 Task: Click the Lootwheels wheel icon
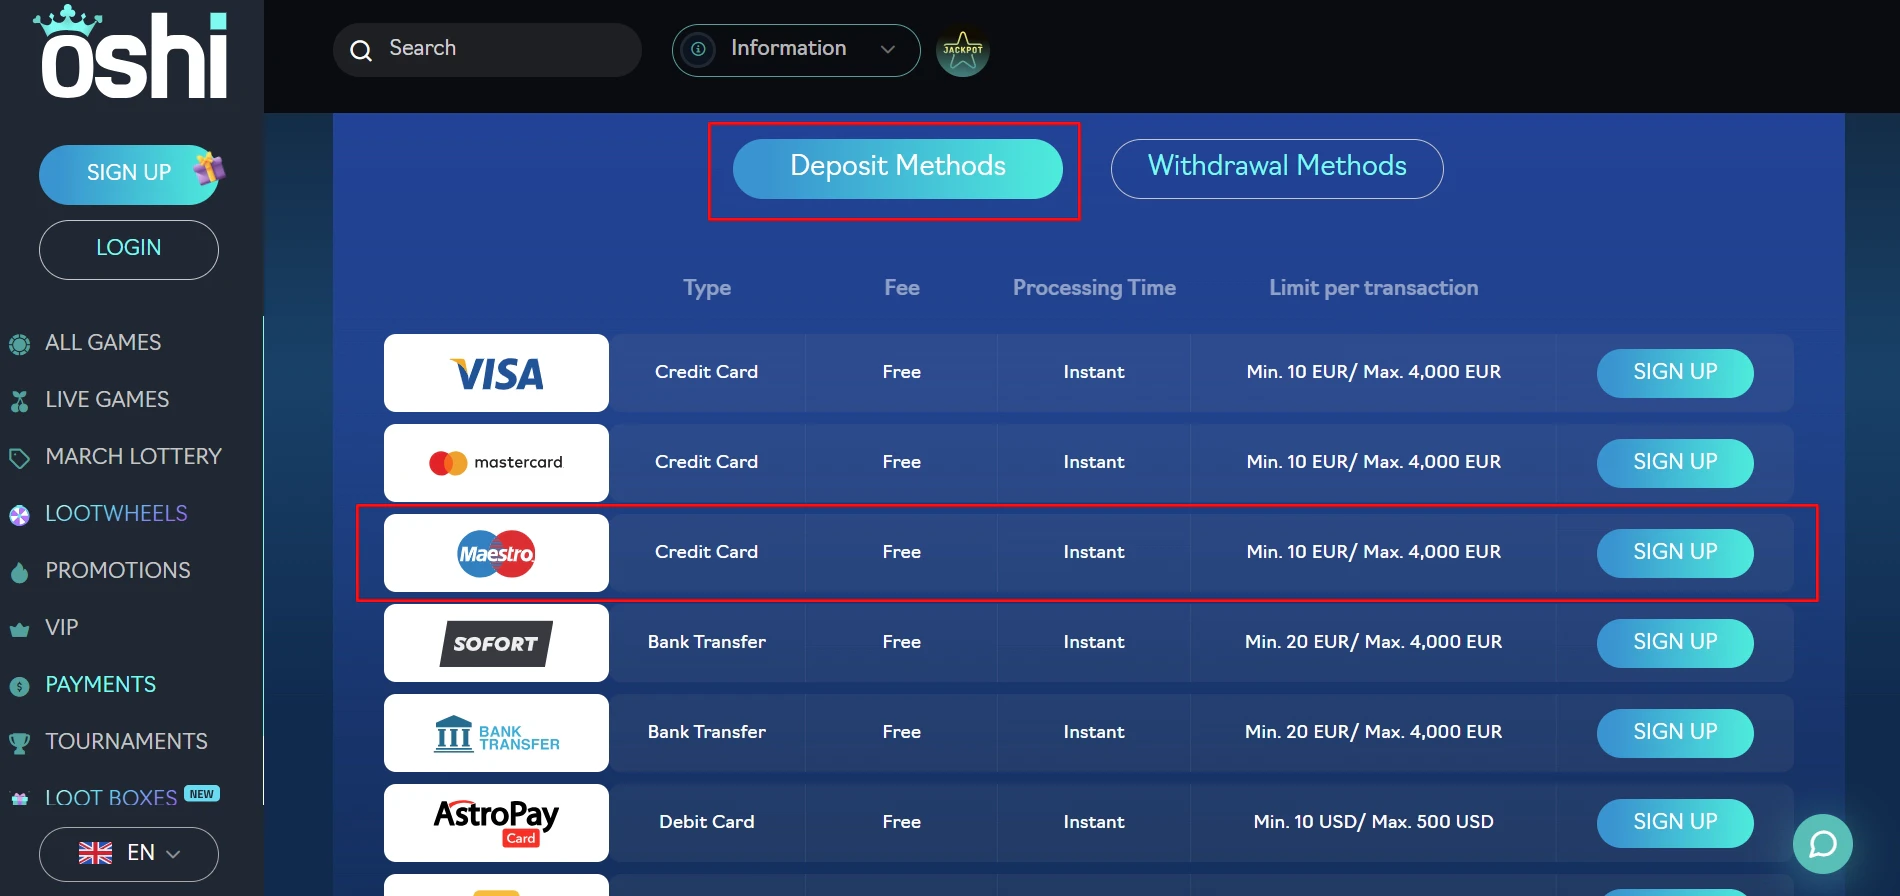(x=19, y=516)
